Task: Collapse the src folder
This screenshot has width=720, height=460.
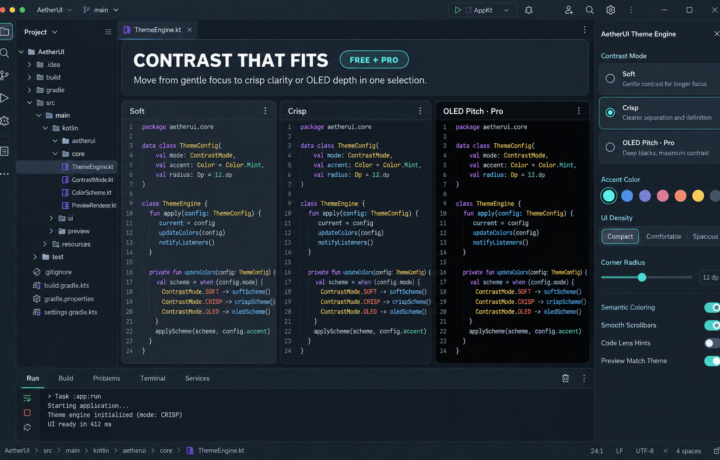Action: (29, 103)
